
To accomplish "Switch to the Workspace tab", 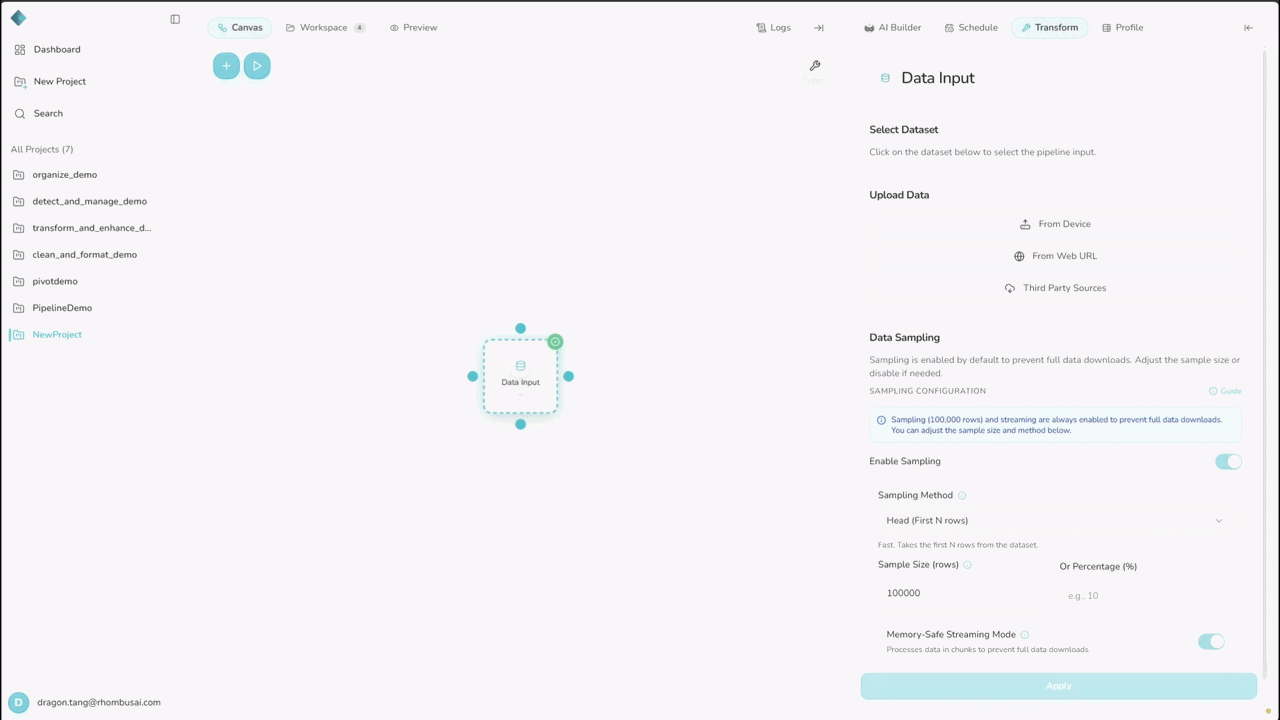I will point(325,28).
